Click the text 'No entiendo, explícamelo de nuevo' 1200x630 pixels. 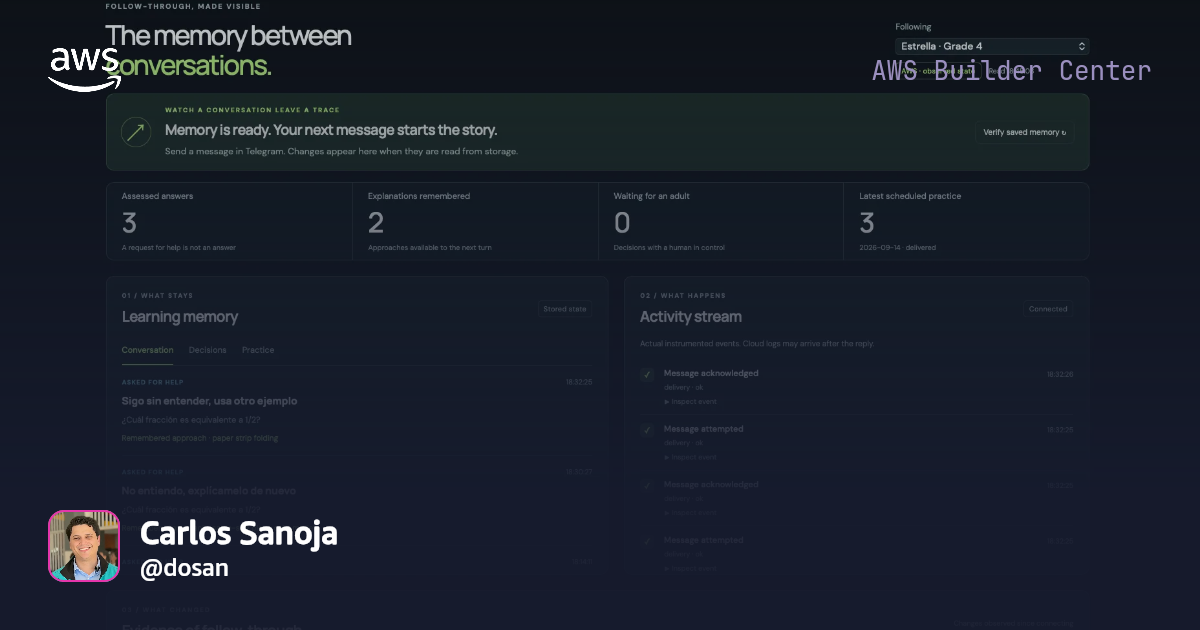[208, 491]
